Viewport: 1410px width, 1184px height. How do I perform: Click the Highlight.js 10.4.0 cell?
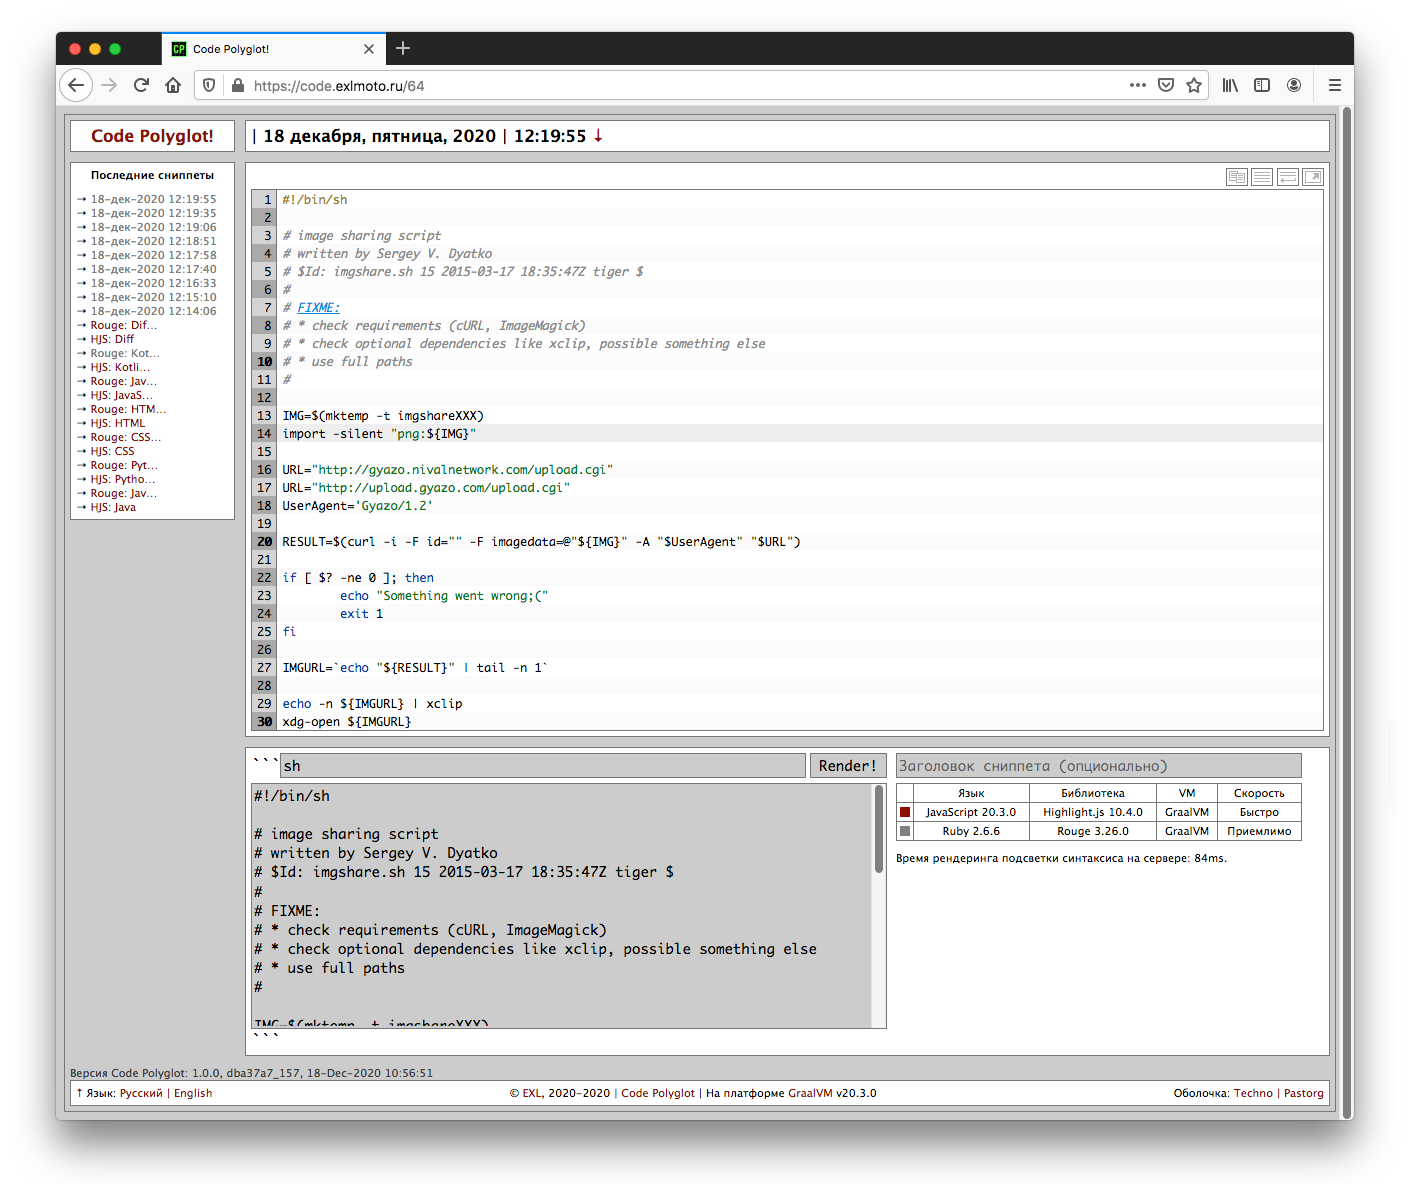pyautogui.click(x=1093, y=812)
